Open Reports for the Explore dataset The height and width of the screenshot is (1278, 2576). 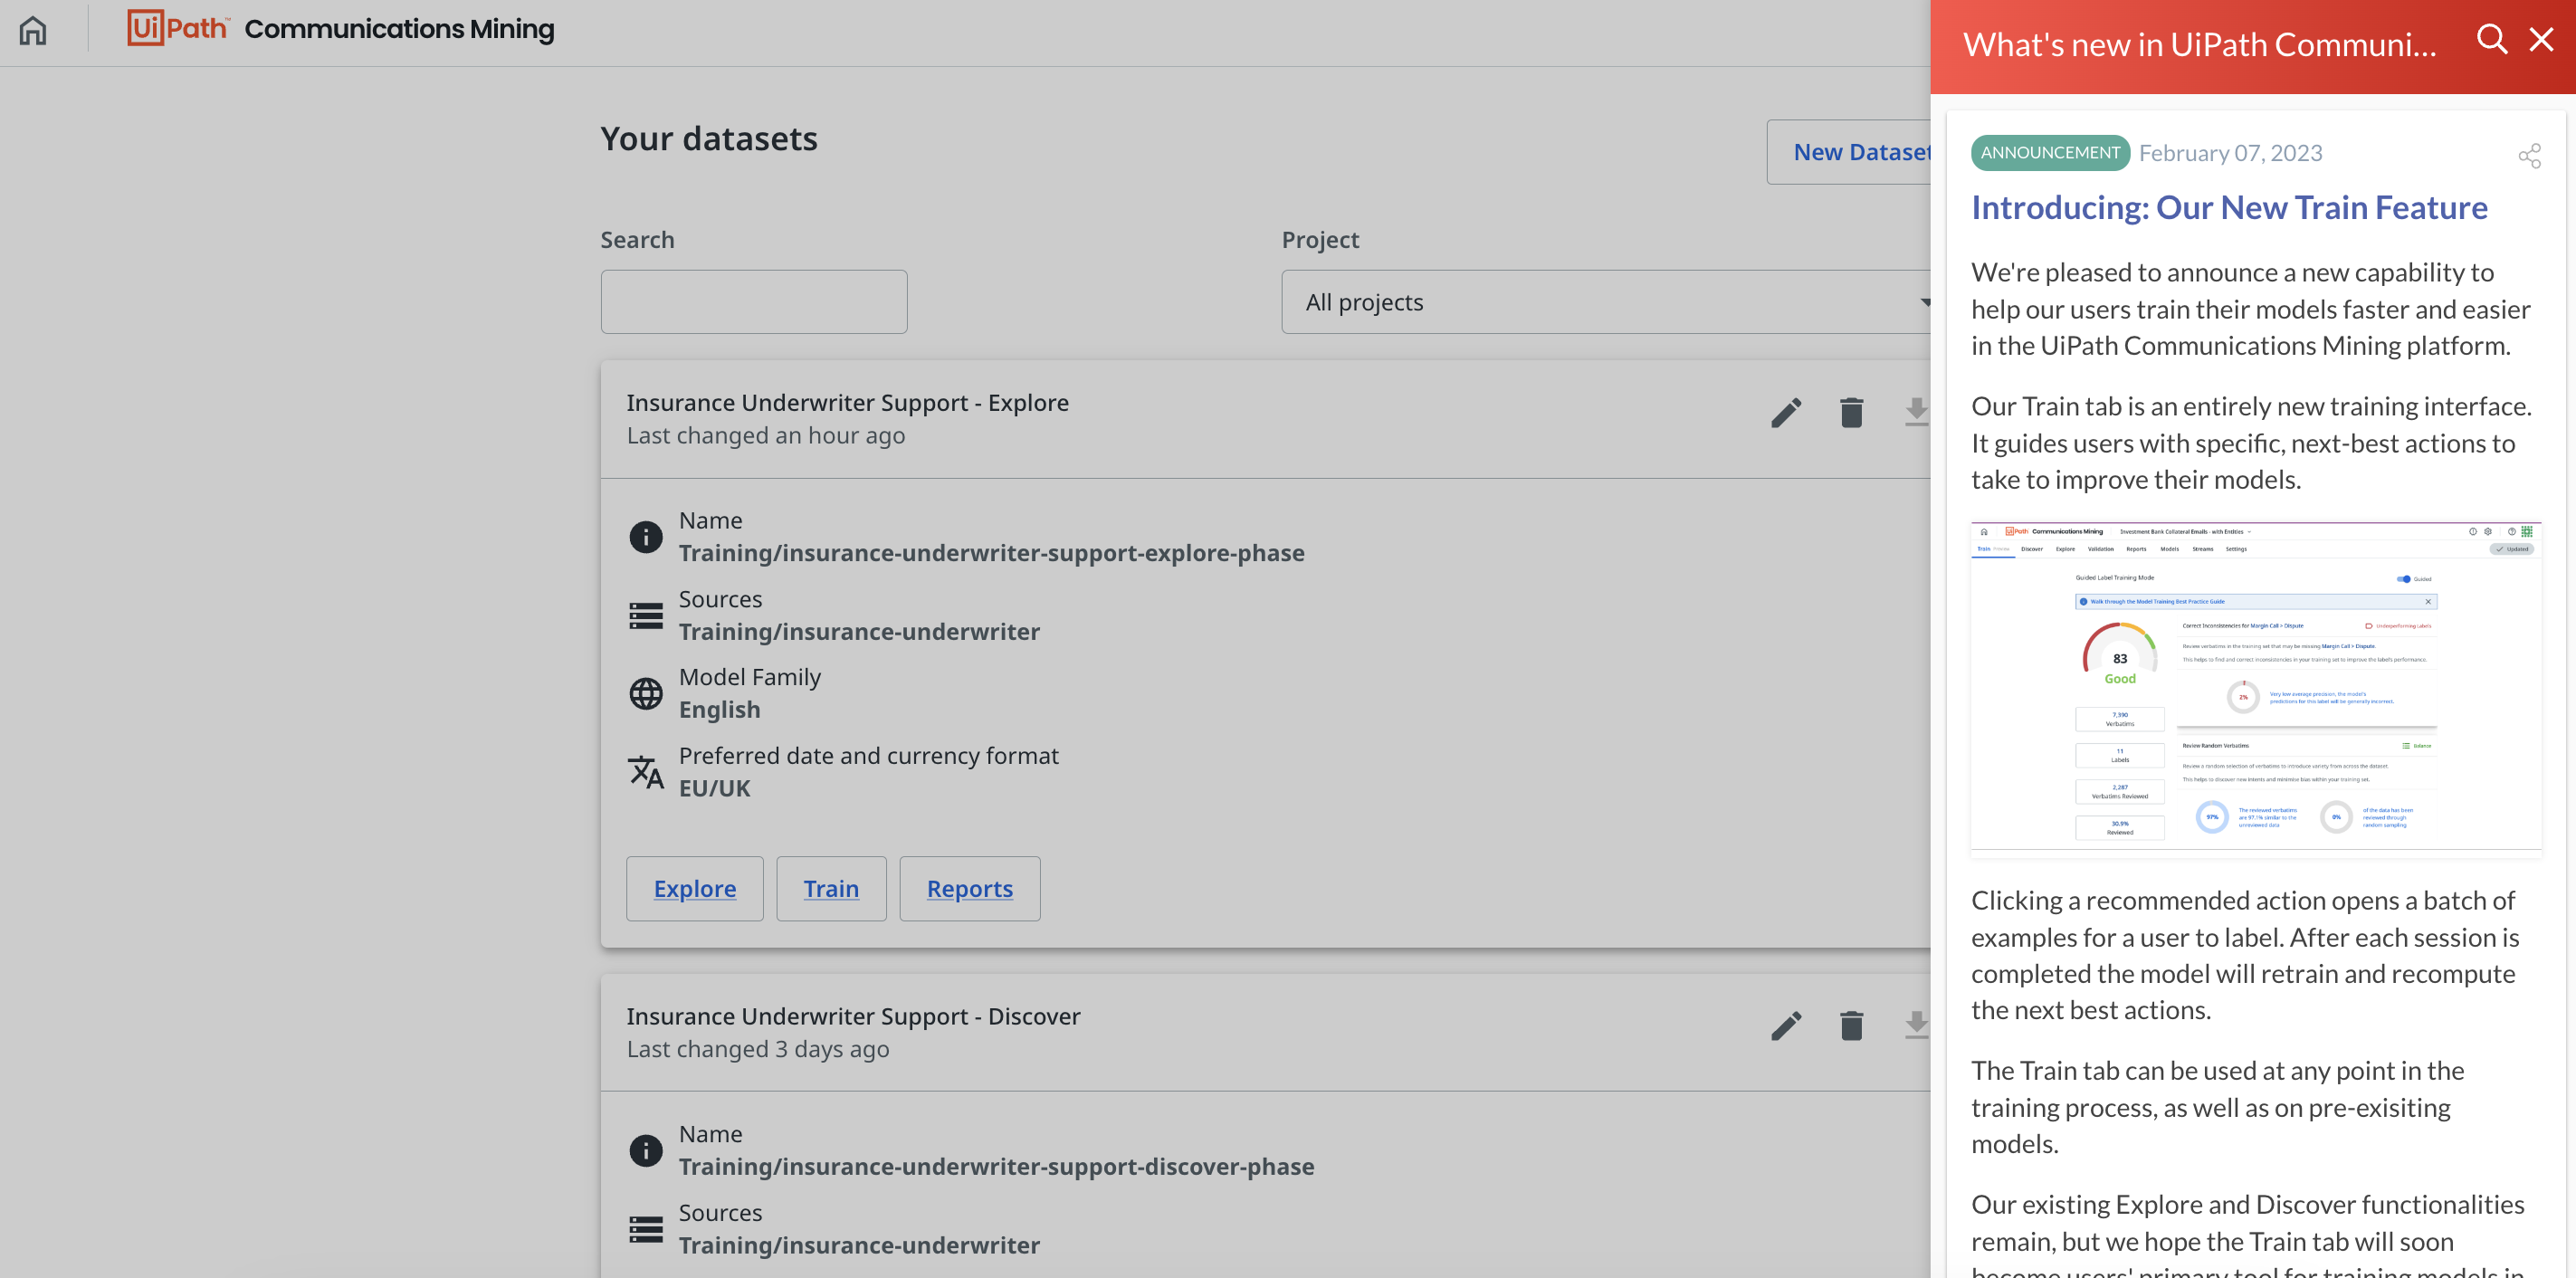tap(969, 888)
